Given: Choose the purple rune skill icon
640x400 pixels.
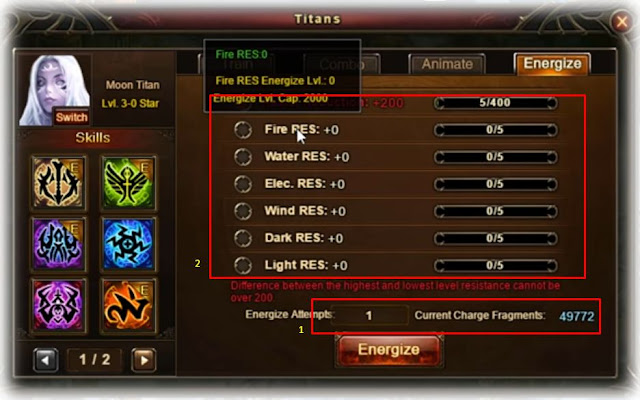Looking at the screenshot, I should pos(58,244).
